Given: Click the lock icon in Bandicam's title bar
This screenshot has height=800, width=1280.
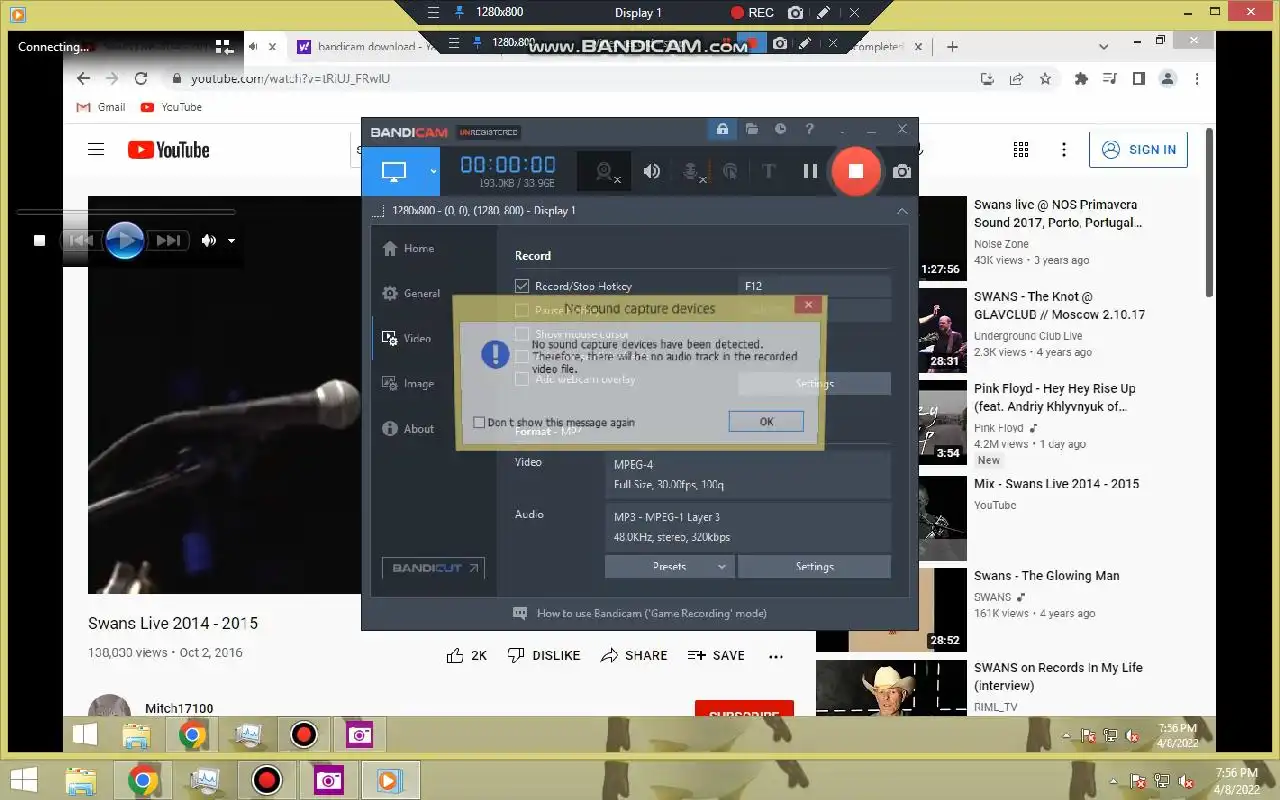Looking at the screenshot, I should click(x=722, y=130).
